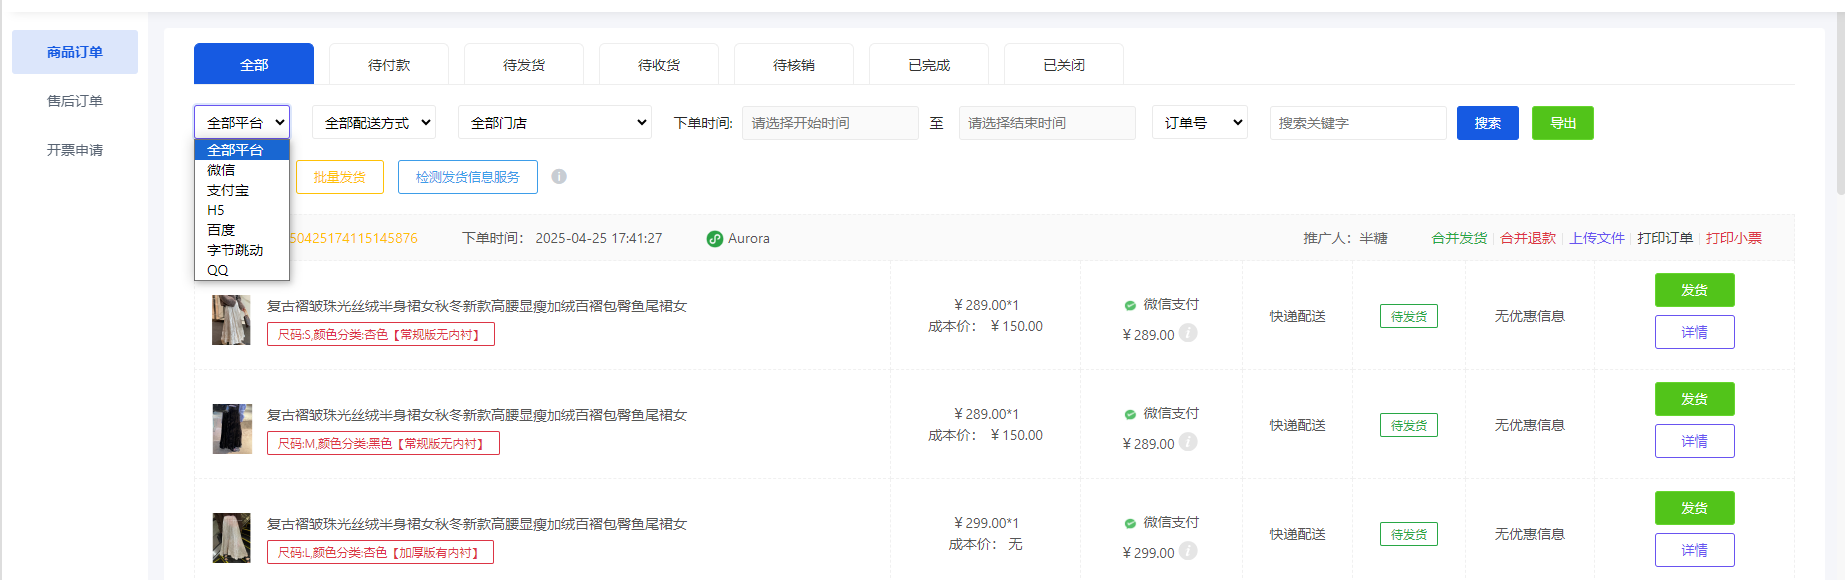The width and height of the screenshot is (1845, 580).
Task: Switch to the 已完成 tab
Action: click(x=929, y=65)
